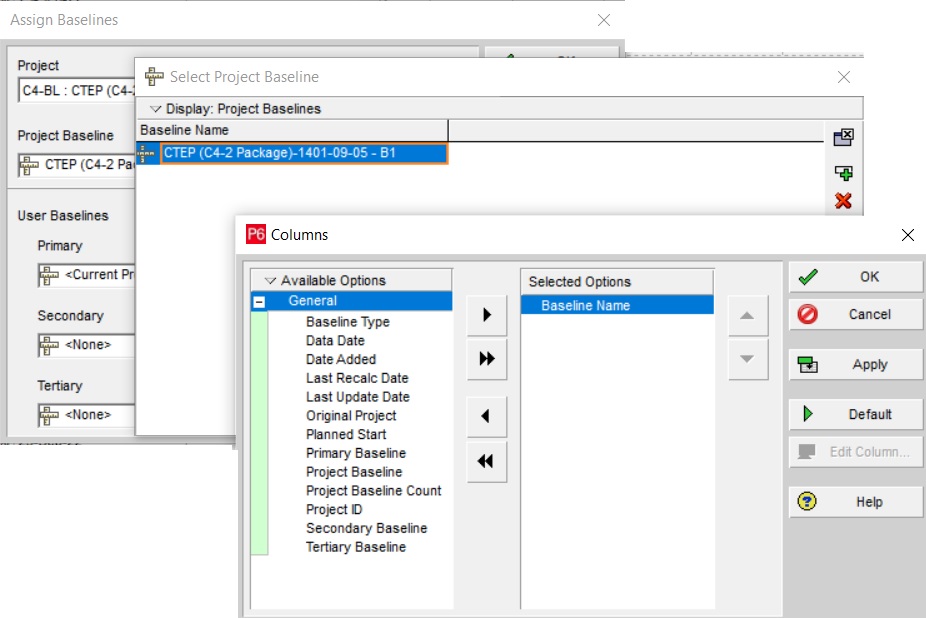This screenshot has width=926, height=618.
Task: Remove all columns with double left arrow
Action: (487, 461)
